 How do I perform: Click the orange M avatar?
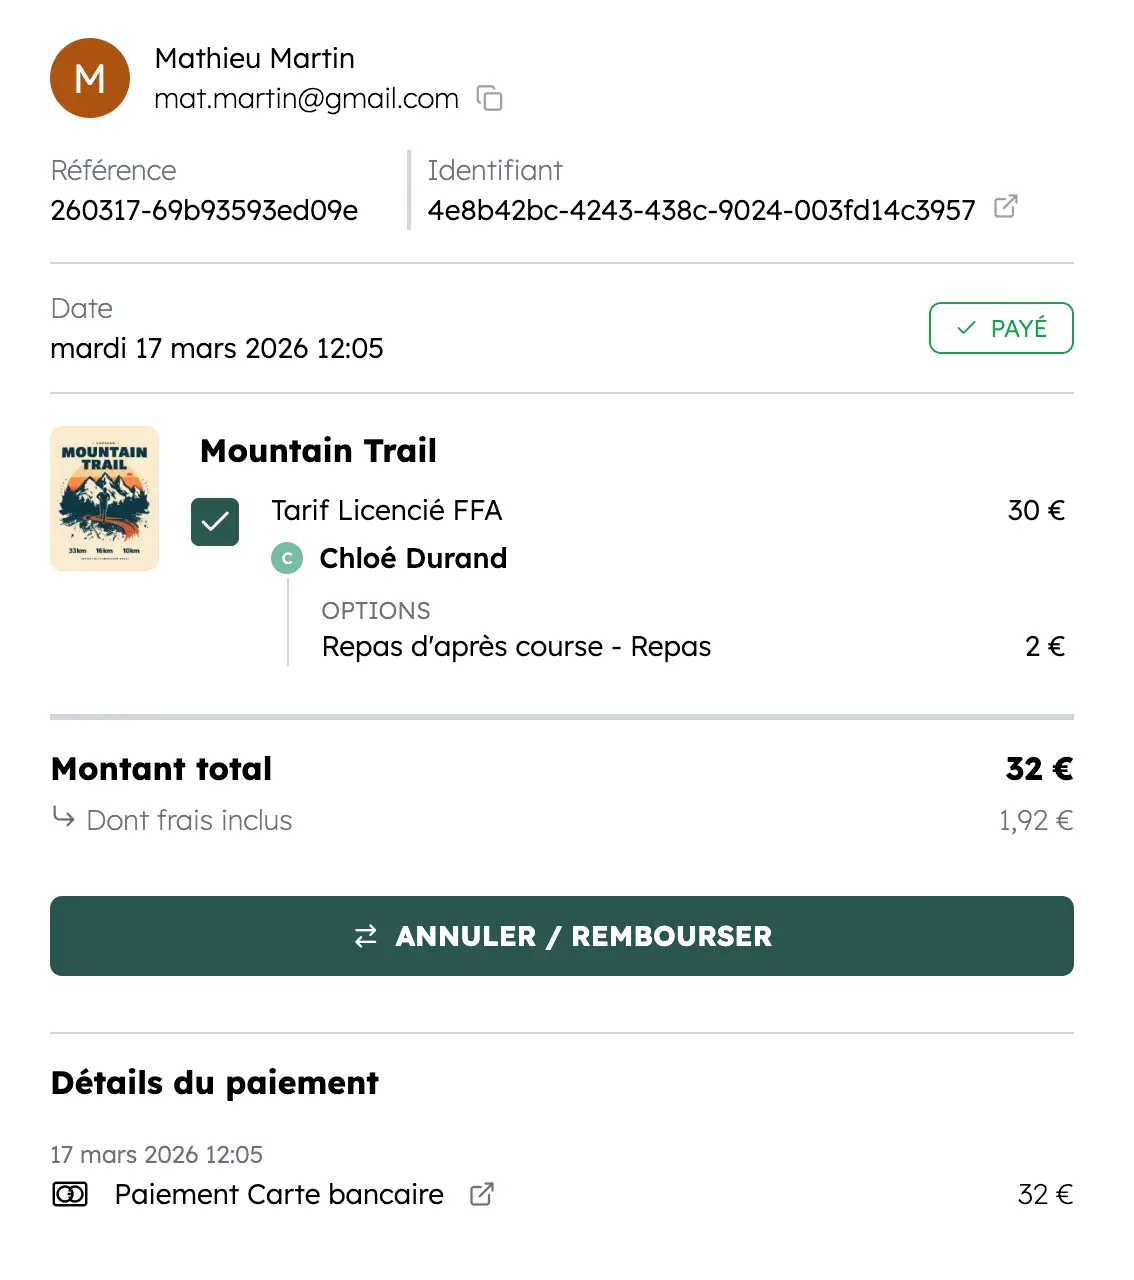(90, 78)
